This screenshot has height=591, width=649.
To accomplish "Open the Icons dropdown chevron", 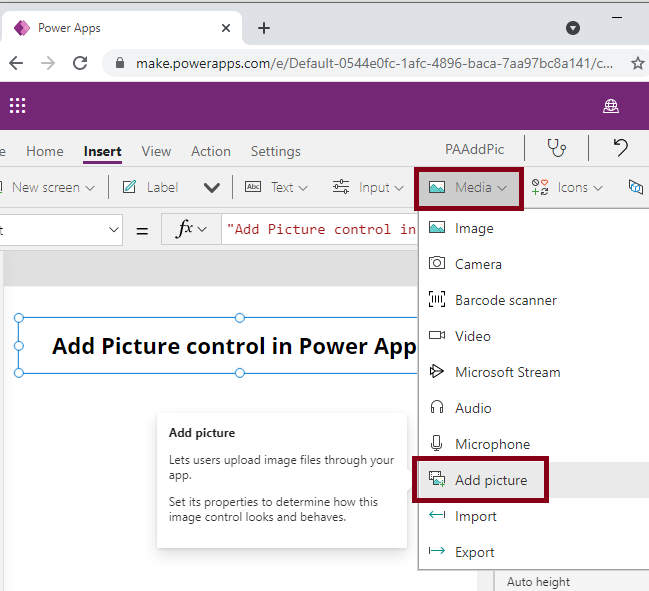I will [x=598, y=188].
